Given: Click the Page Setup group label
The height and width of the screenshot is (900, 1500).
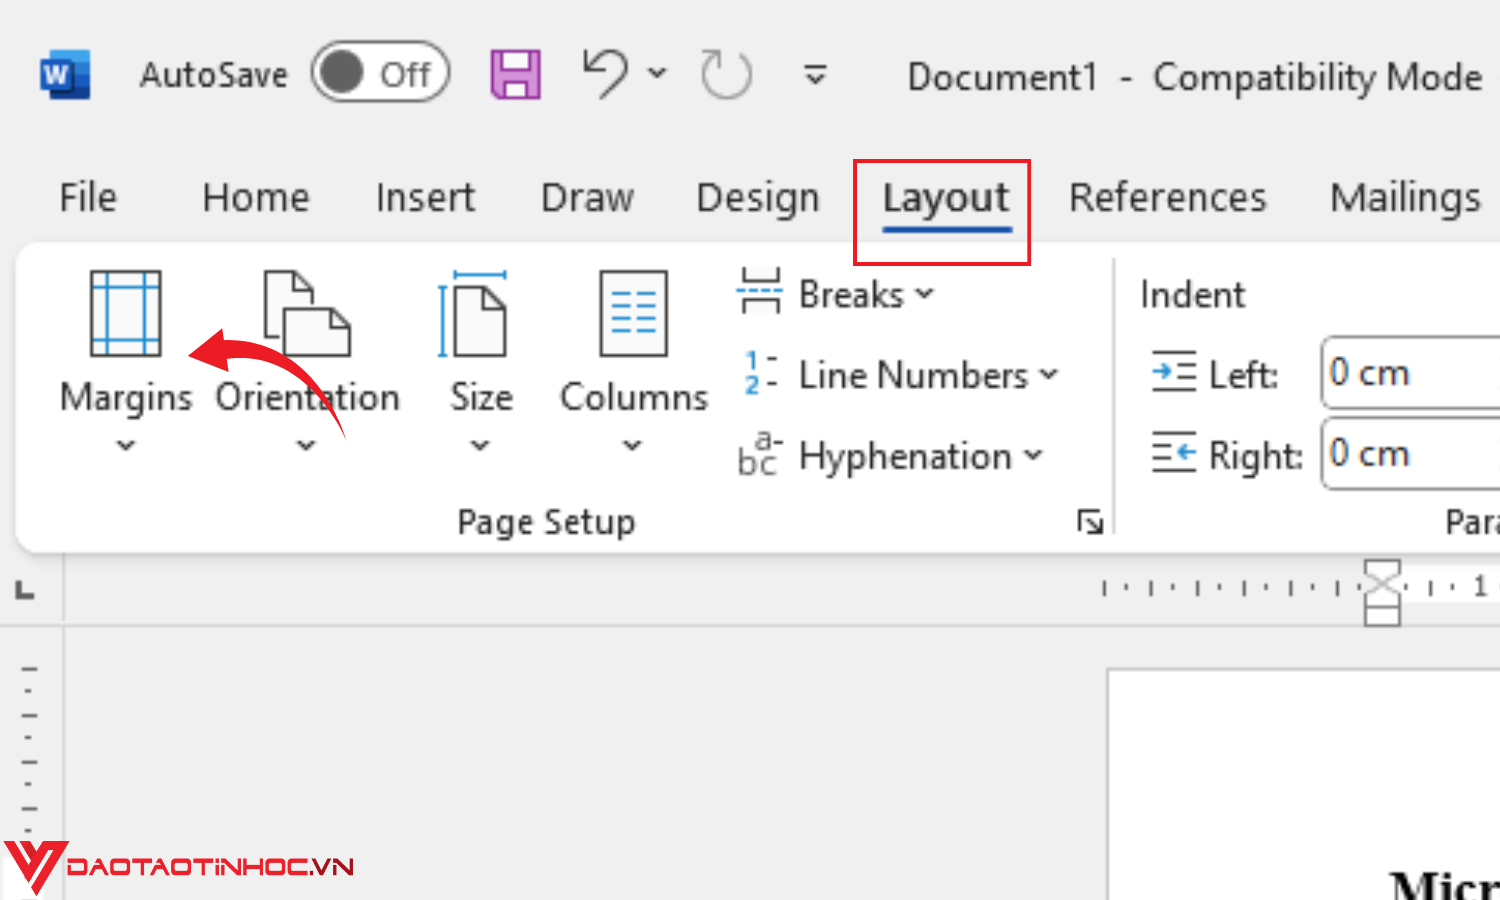Looking at the screenshot, I should tap(546, 522).
